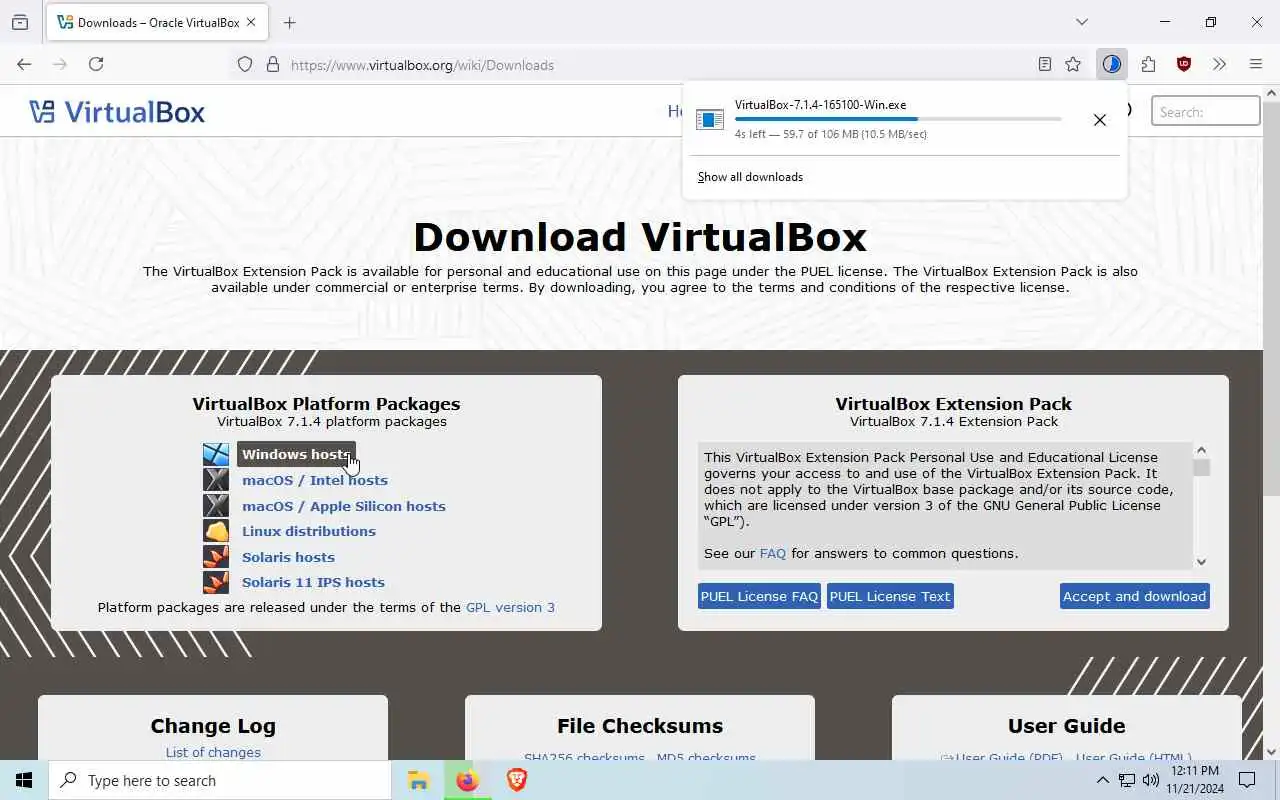Viewport: 1280px width, 800px height.
Task: Open the uBlock Origin extension icon
Action: pyautogui.click(x=1184, y=64)
